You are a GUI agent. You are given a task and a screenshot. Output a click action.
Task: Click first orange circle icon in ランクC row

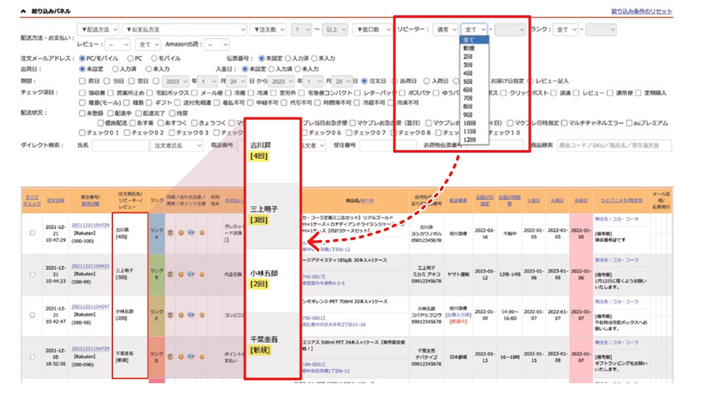coord(181,315)
